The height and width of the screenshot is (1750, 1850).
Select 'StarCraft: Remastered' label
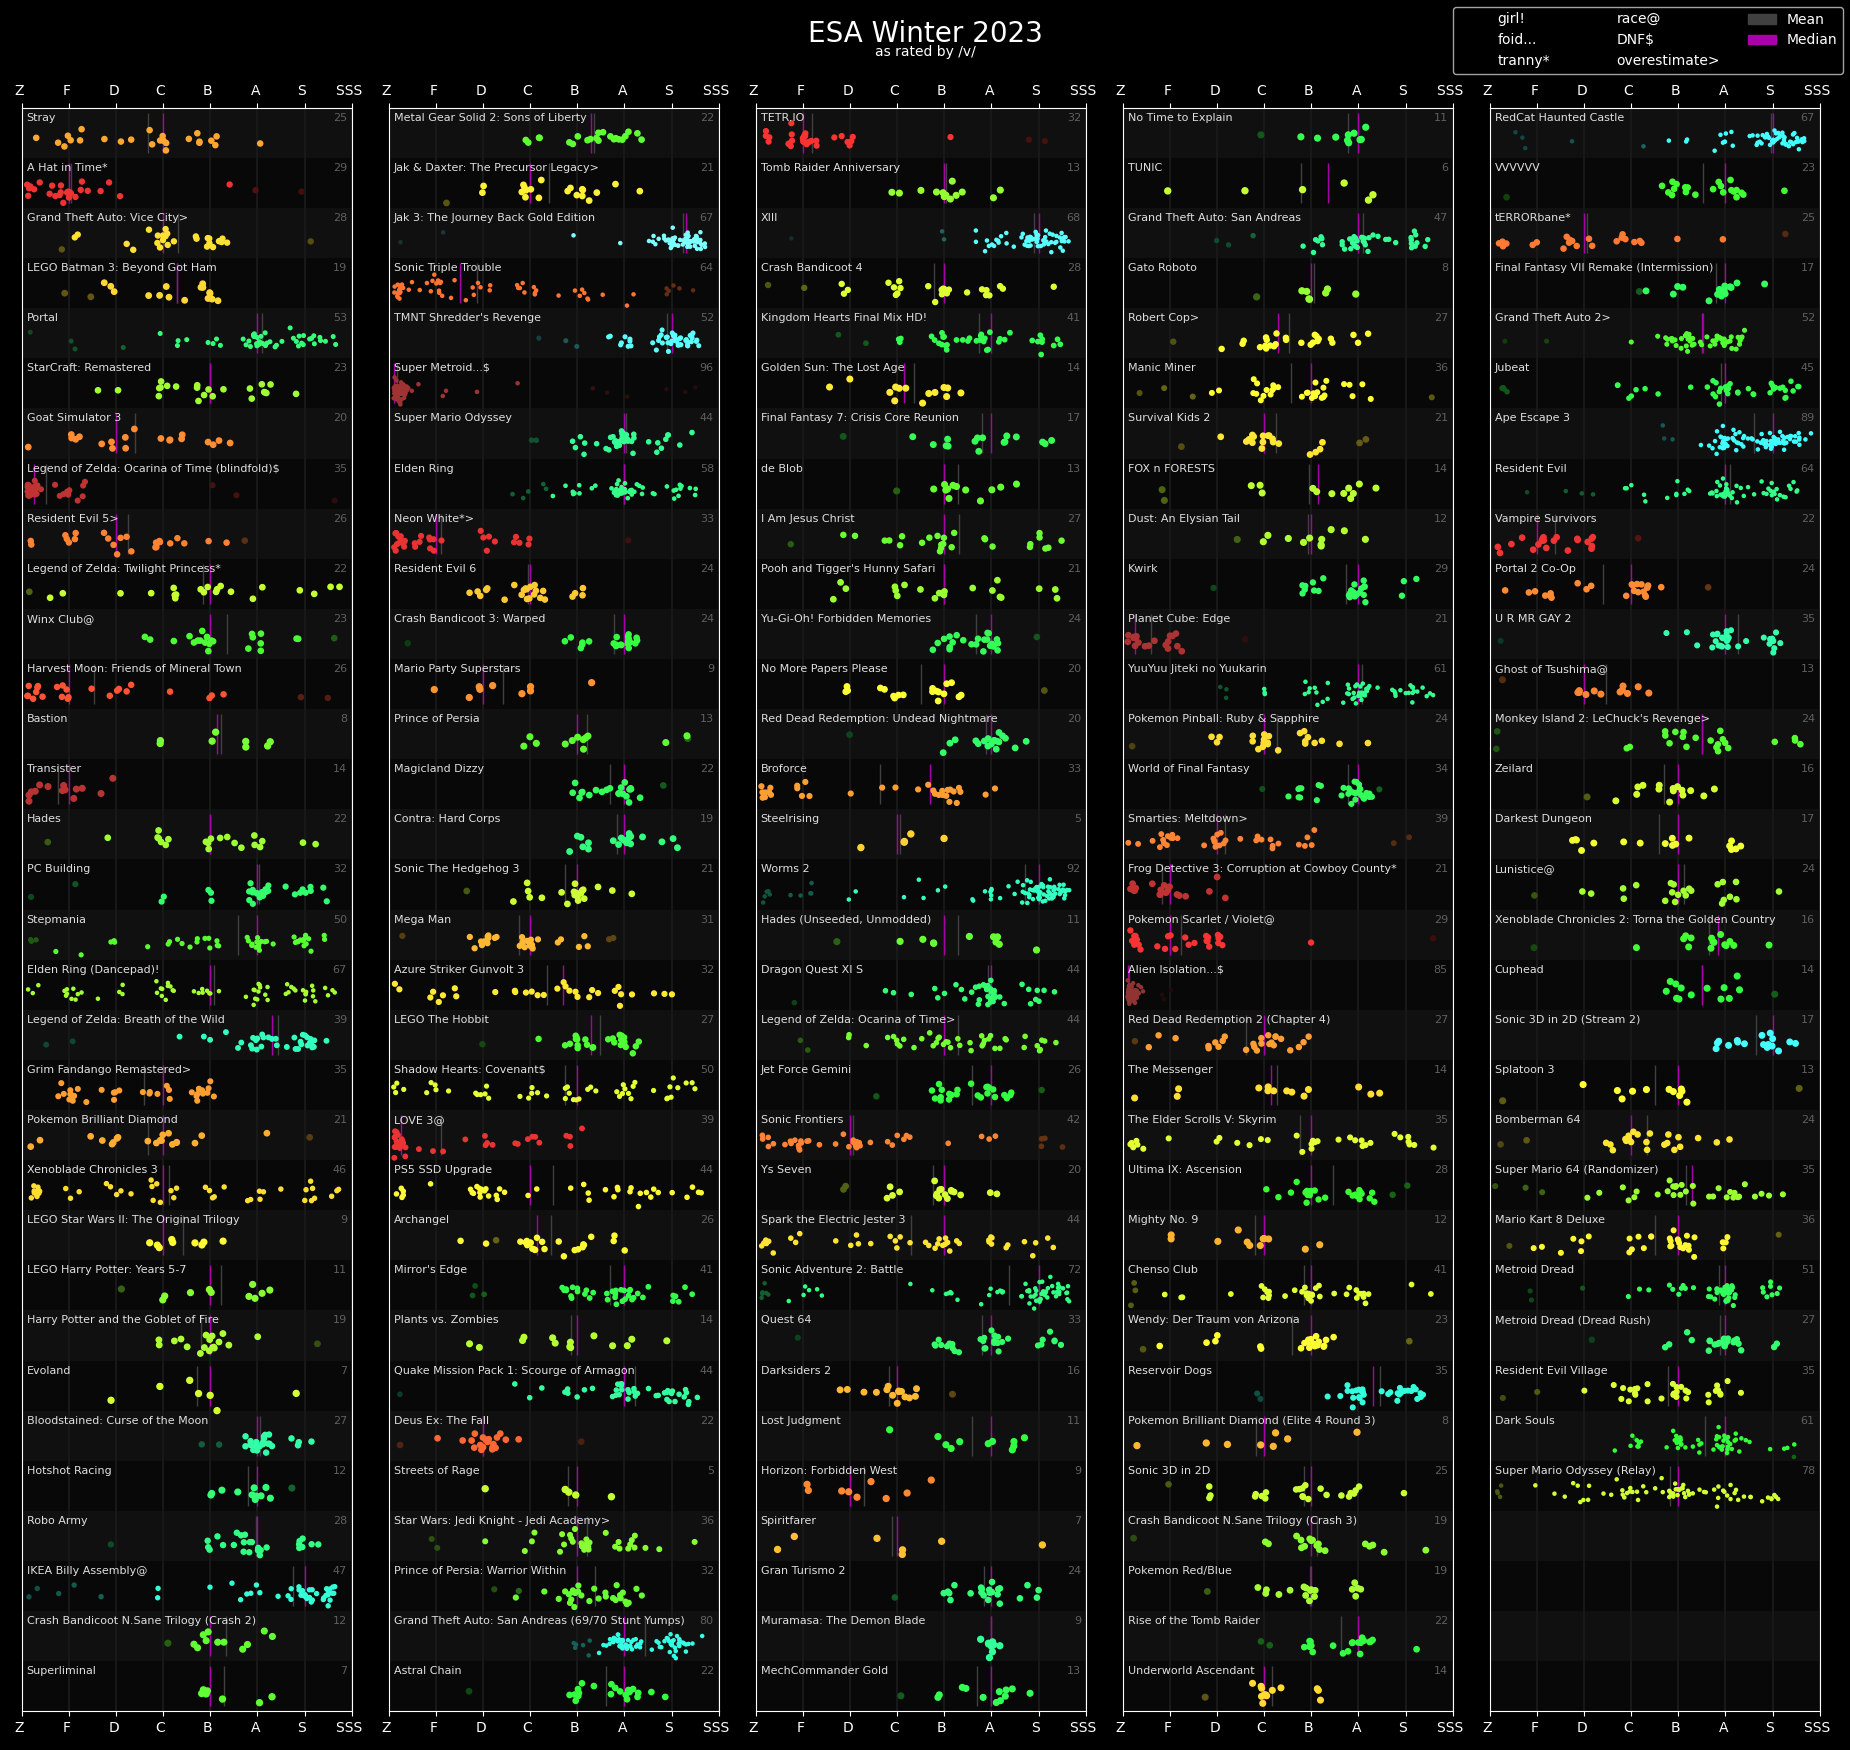(89, 368)
